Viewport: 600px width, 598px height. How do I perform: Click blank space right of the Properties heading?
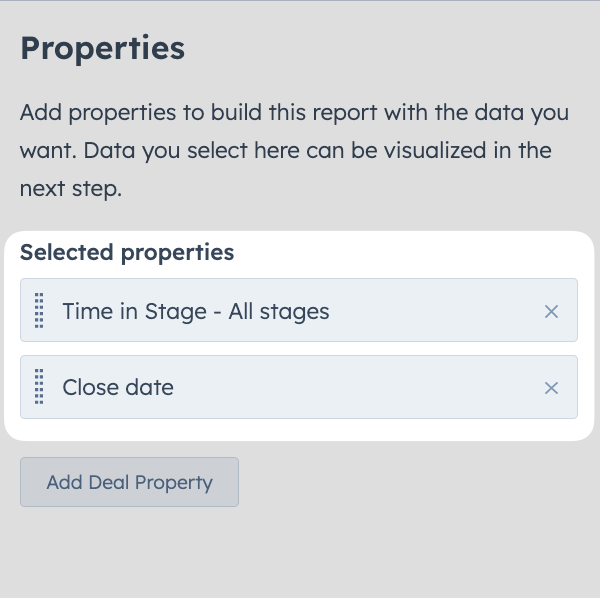[390, 48]
